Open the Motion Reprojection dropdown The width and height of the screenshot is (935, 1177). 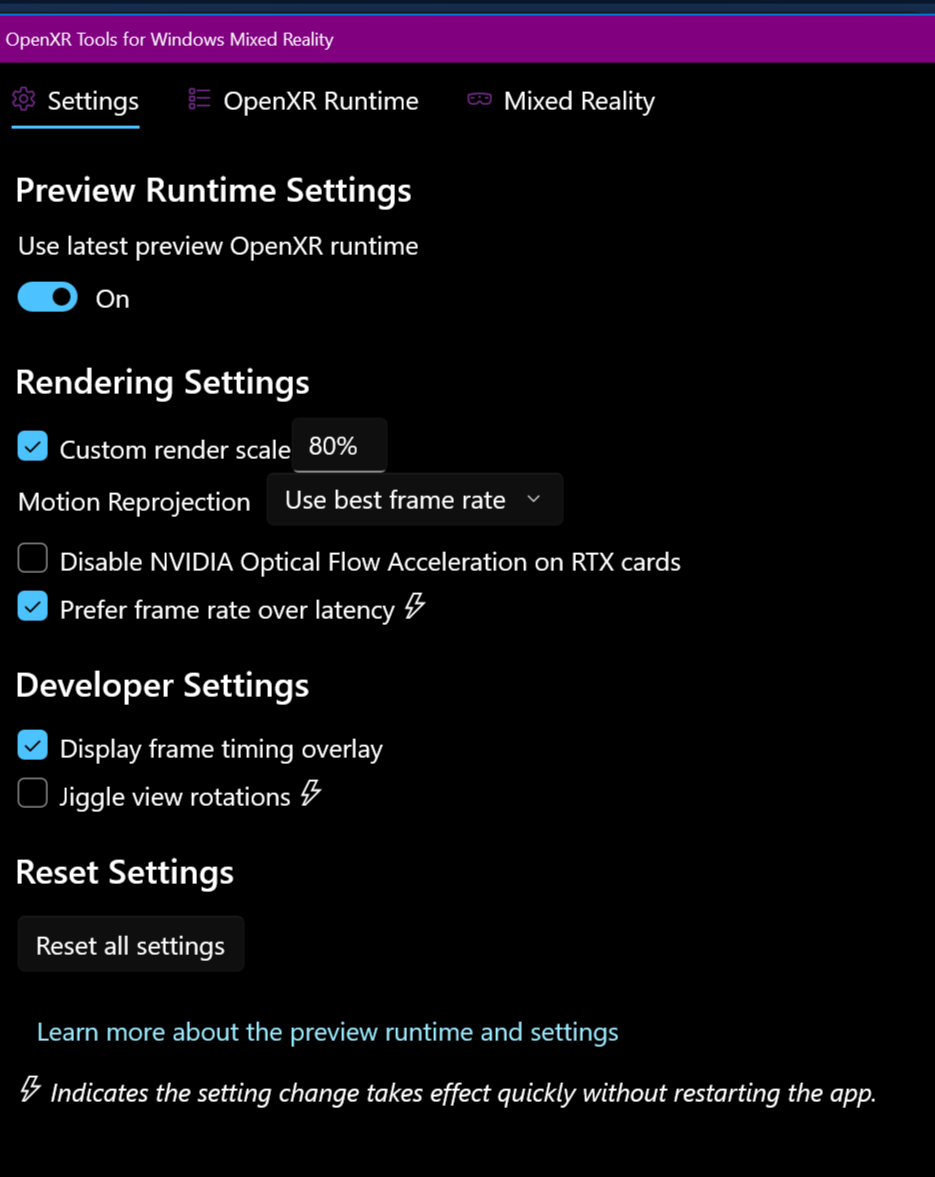(414, 500)
